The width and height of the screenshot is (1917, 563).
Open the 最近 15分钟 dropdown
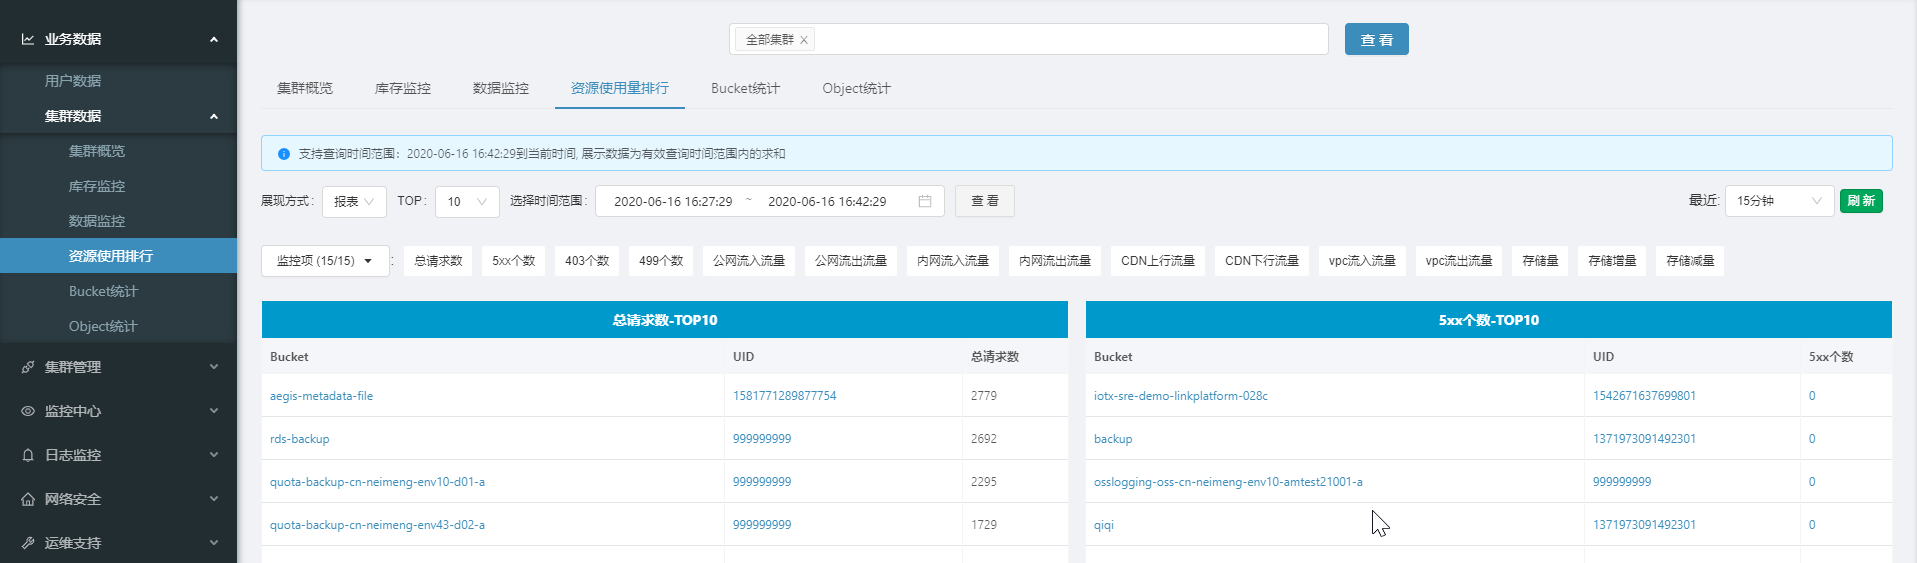point(1780,201)
